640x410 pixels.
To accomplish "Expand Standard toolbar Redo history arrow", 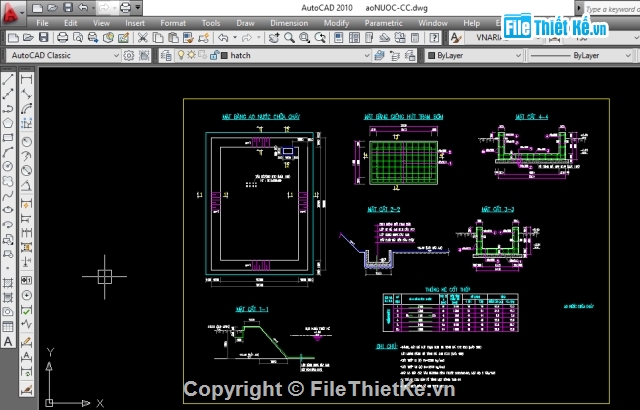I will coord(259,38).
